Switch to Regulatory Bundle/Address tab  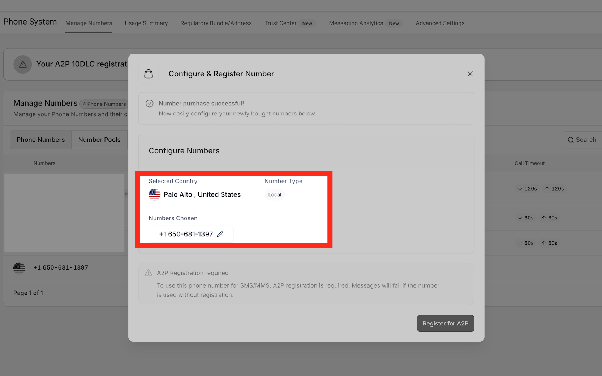(216, 23)
